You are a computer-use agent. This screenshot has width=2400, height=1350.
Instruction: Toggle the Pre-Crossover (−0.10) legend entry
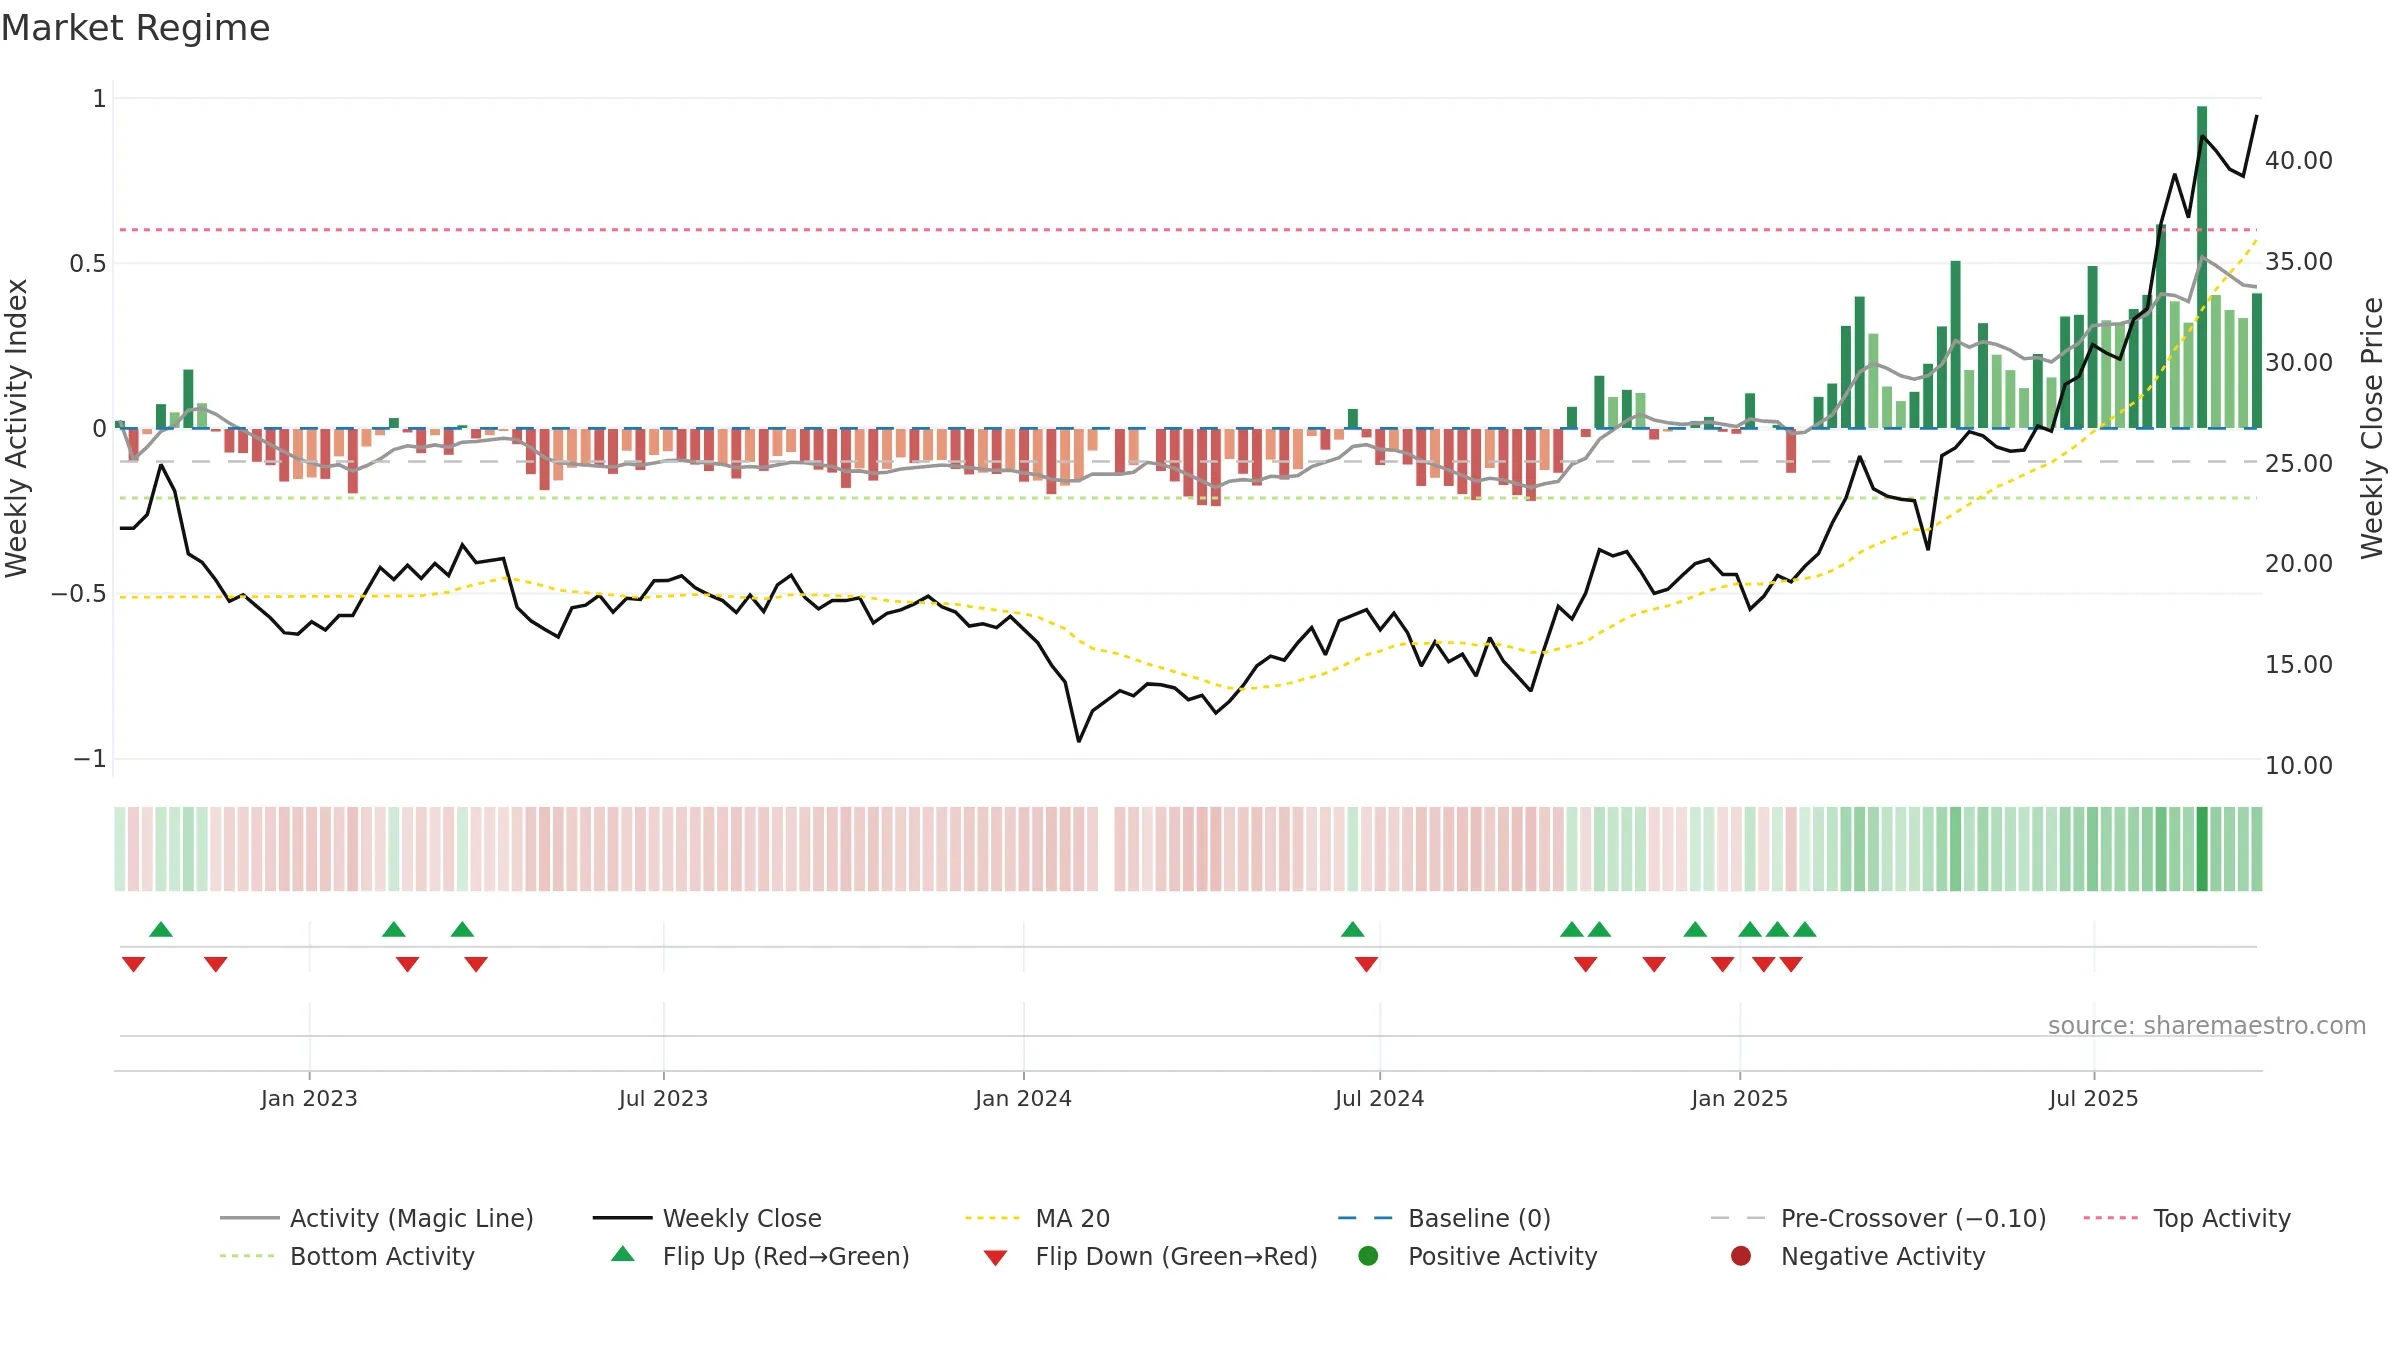[1878, 1218]
